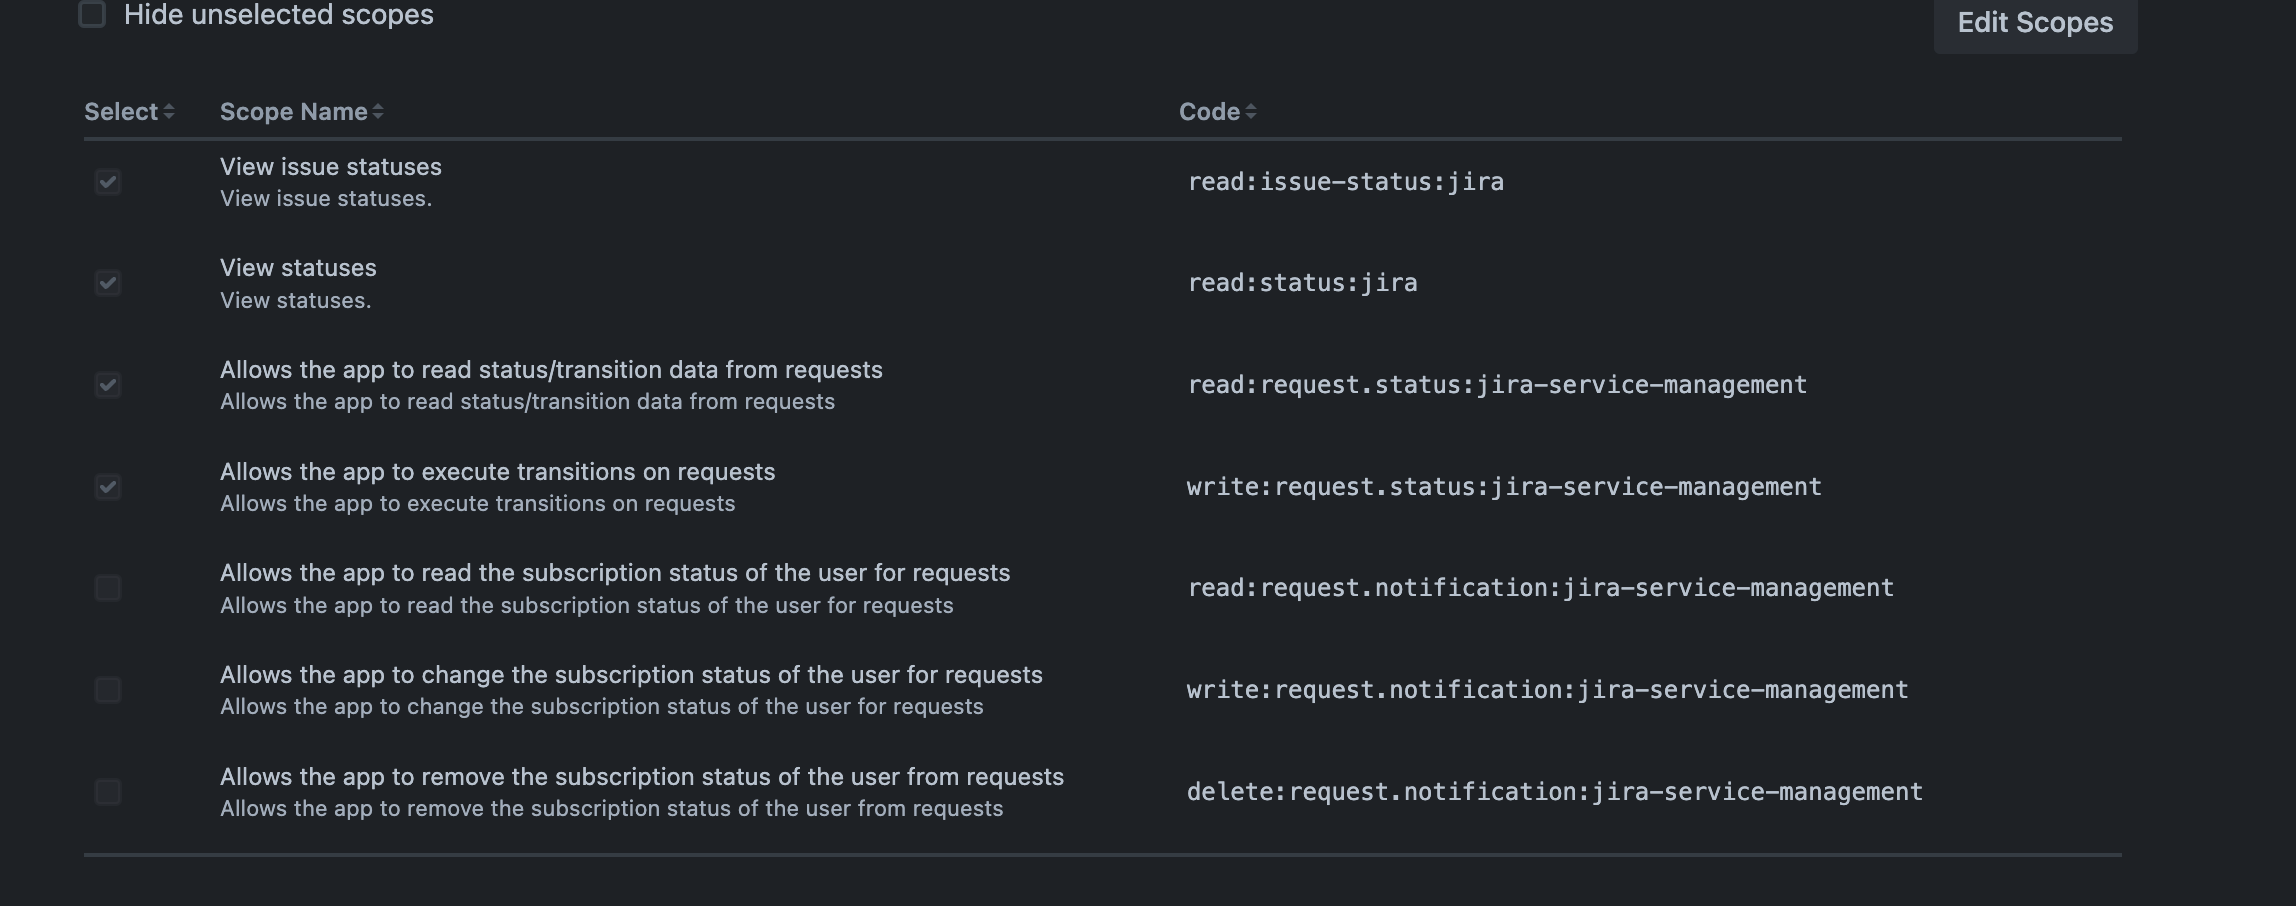Image resolution: width=2296 pixels, height=906 pixels.
Task: Click the Code column header label
Action: pos(1210,112)
